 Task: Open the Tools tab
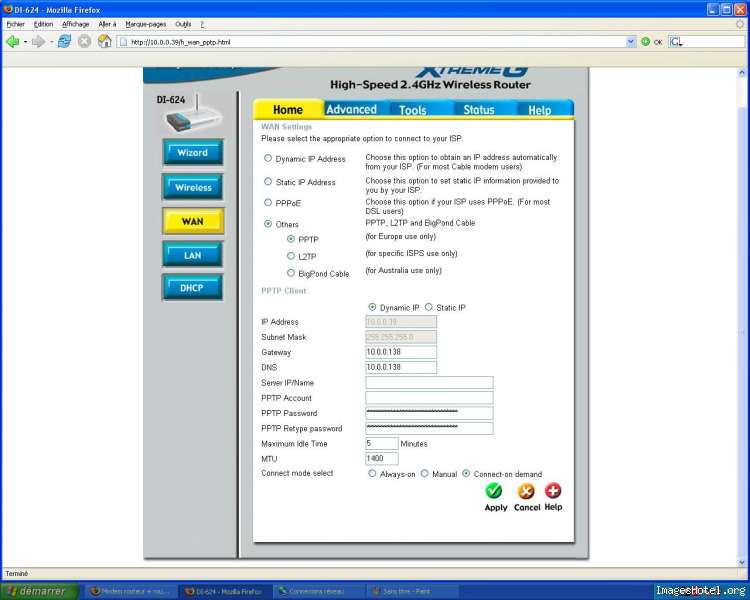coord(413,110)
